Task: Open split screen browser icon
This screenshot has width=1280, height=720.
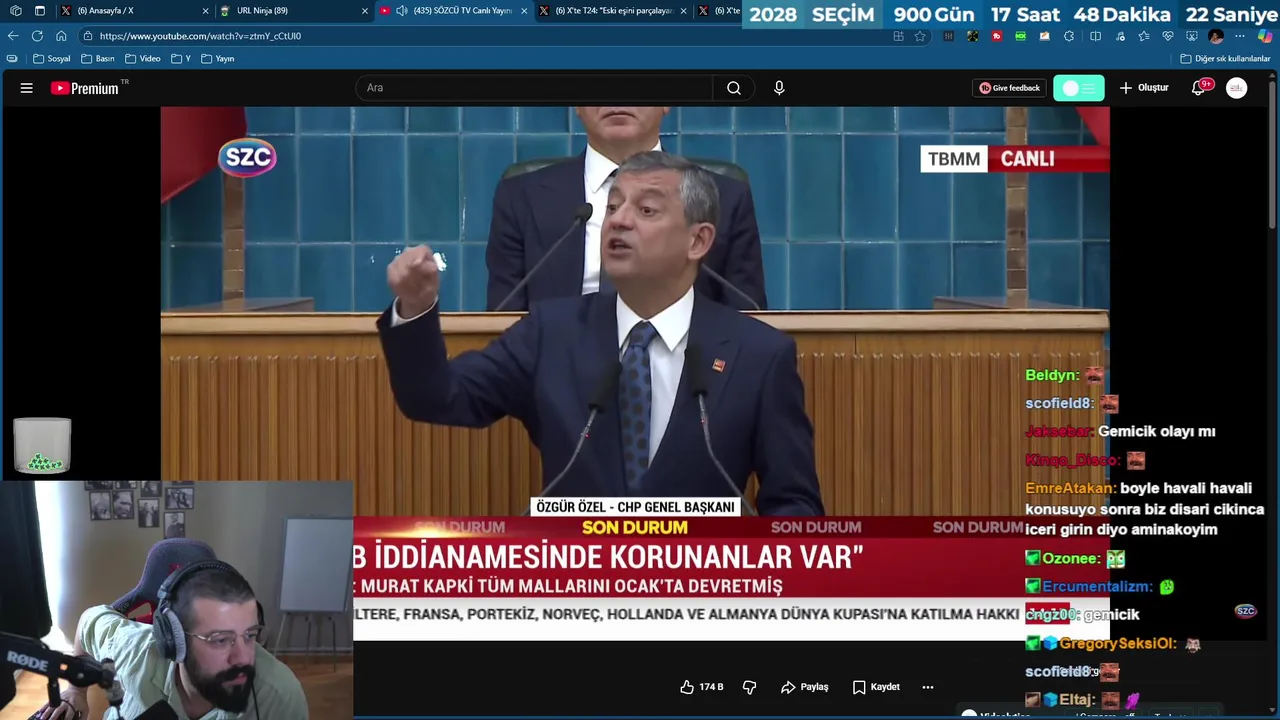Action: (1095, 36)
